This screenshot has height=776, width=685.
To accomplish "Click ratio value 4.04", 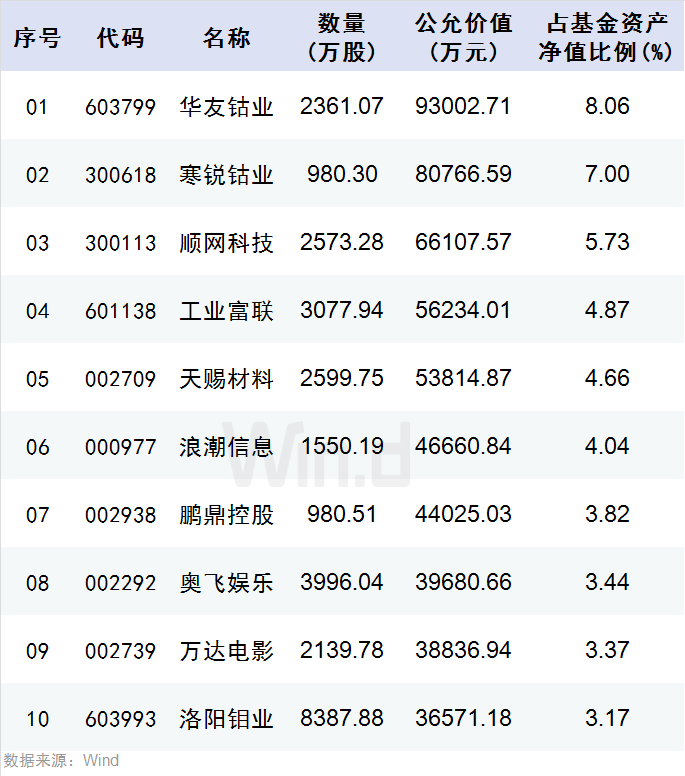I will [x=607, y=446].
